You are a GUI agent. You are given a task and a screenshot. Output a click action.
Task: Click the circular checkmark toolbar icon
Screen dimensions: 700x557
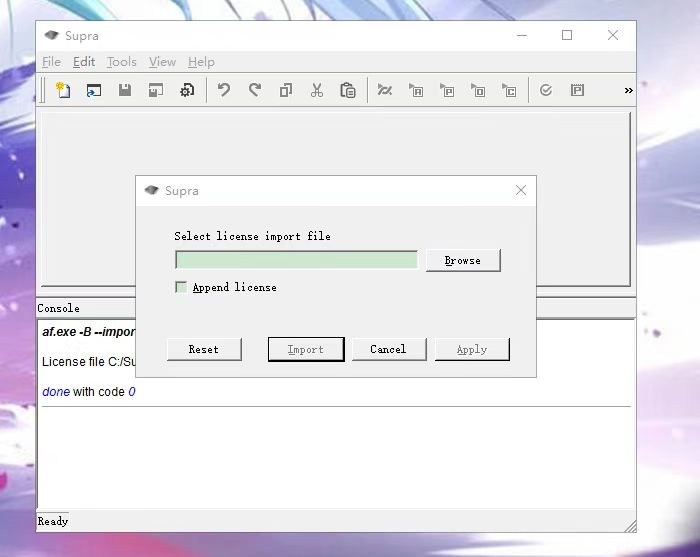[546, 90]
